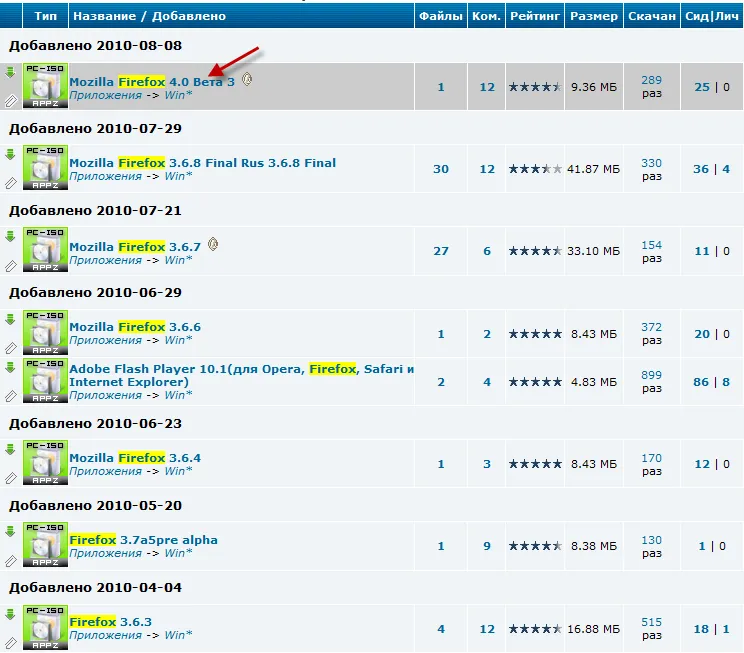The height and width of the screenshot is (653, 744).
Task: Click 899 раз download count
Action: pos(651,382)
